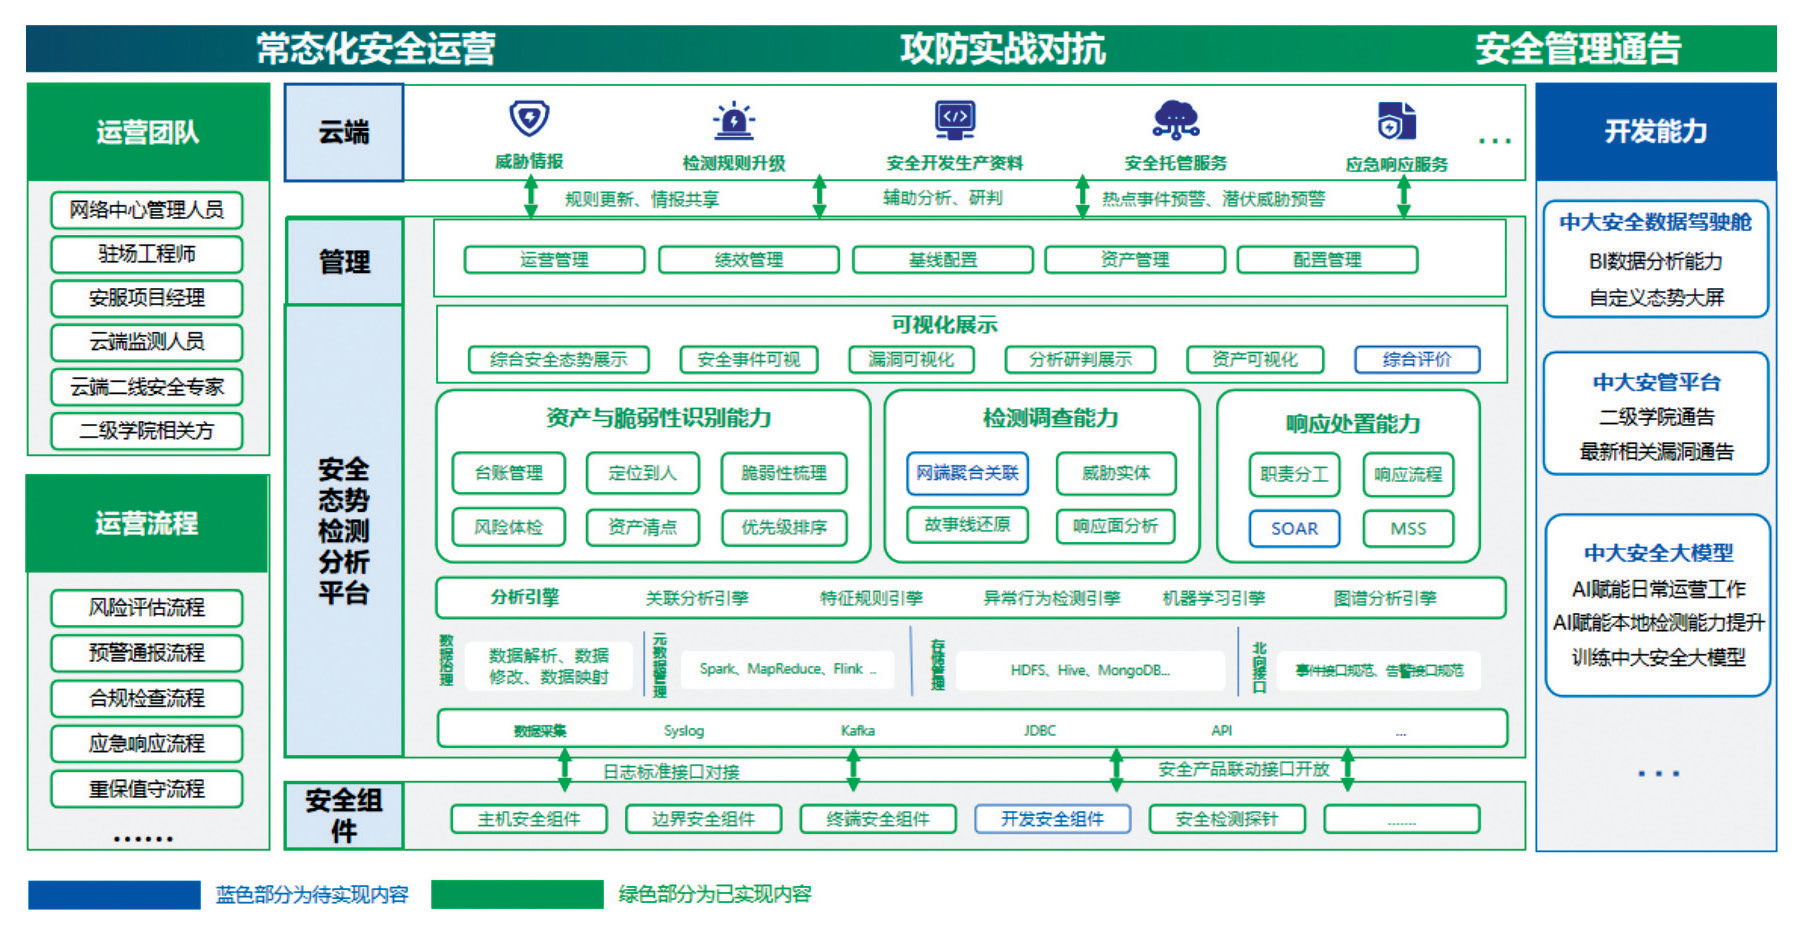Screen dimensions: 1814x949
Task: Click the 云端 layer label
Action: [344, 132]
